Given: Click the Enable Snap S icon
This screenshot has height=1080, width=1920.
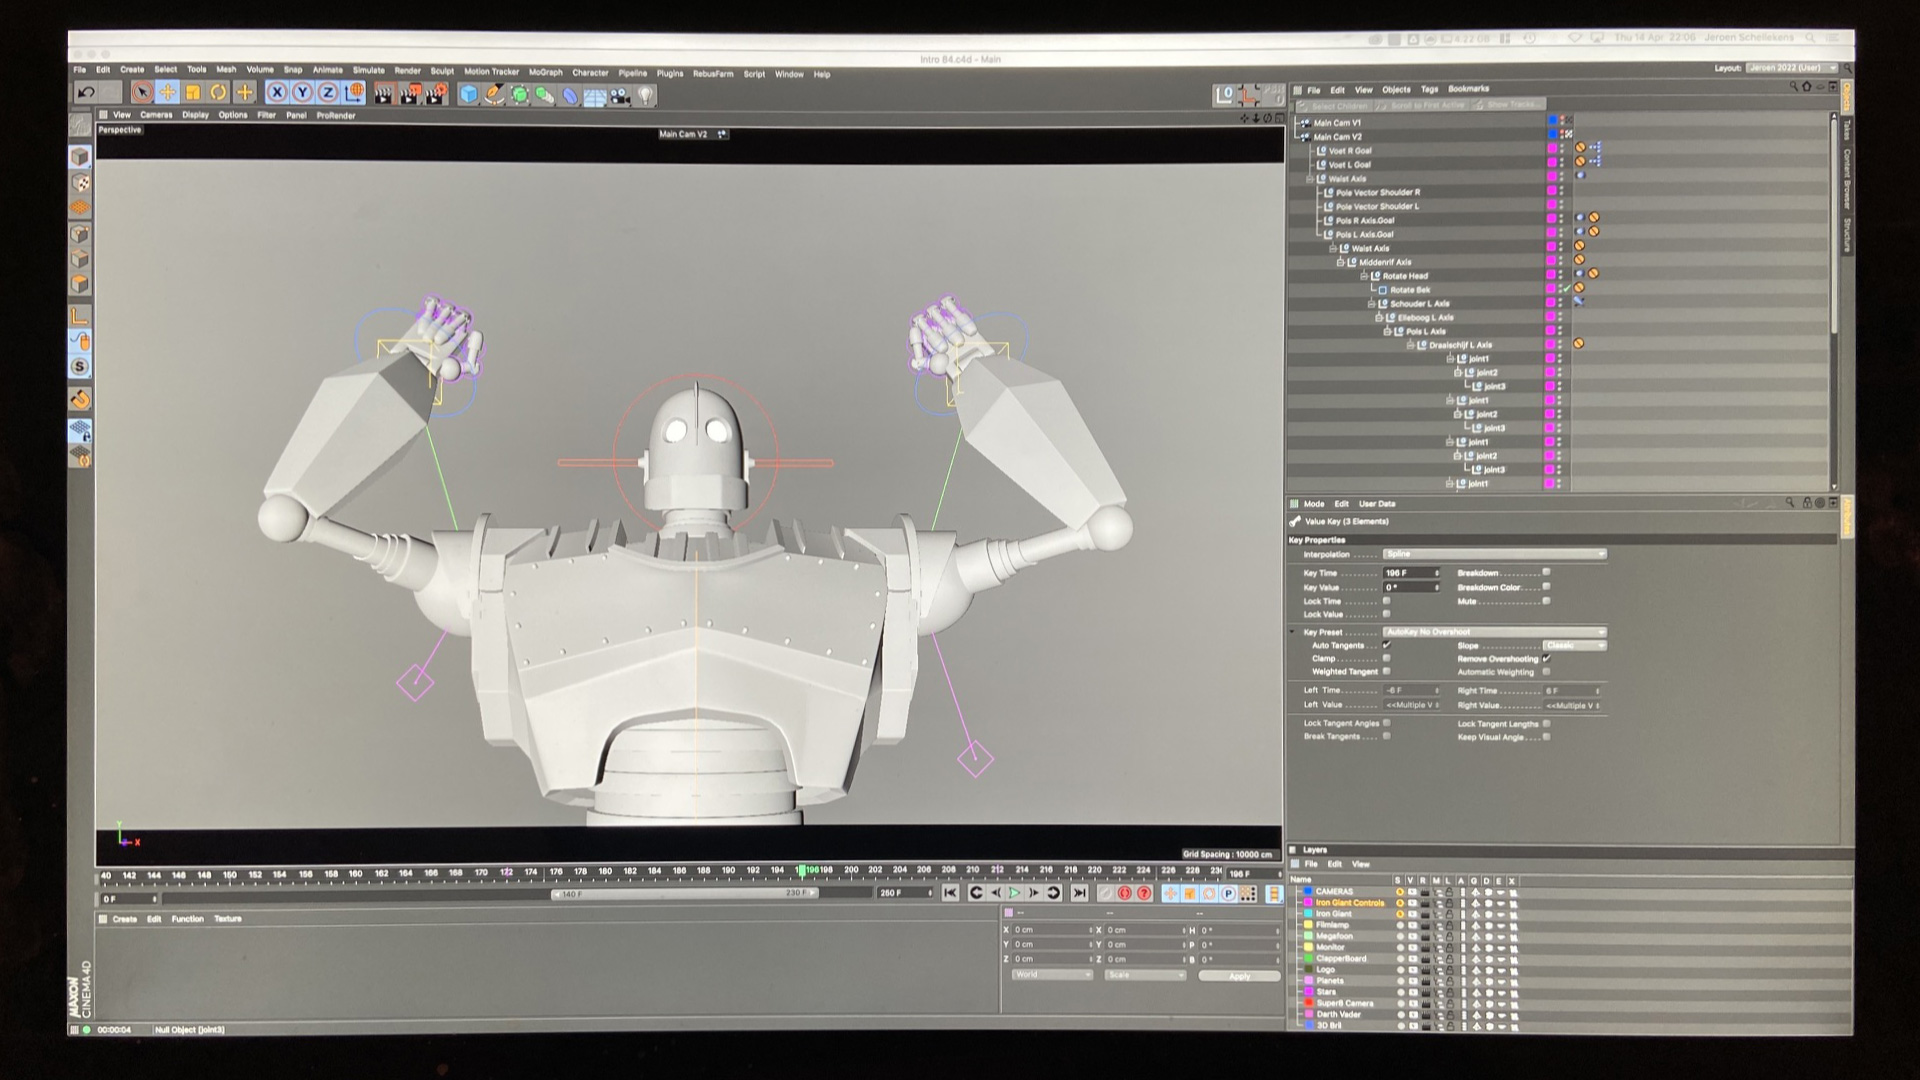Looking at the screenshot, I should (x=80, y=367).
